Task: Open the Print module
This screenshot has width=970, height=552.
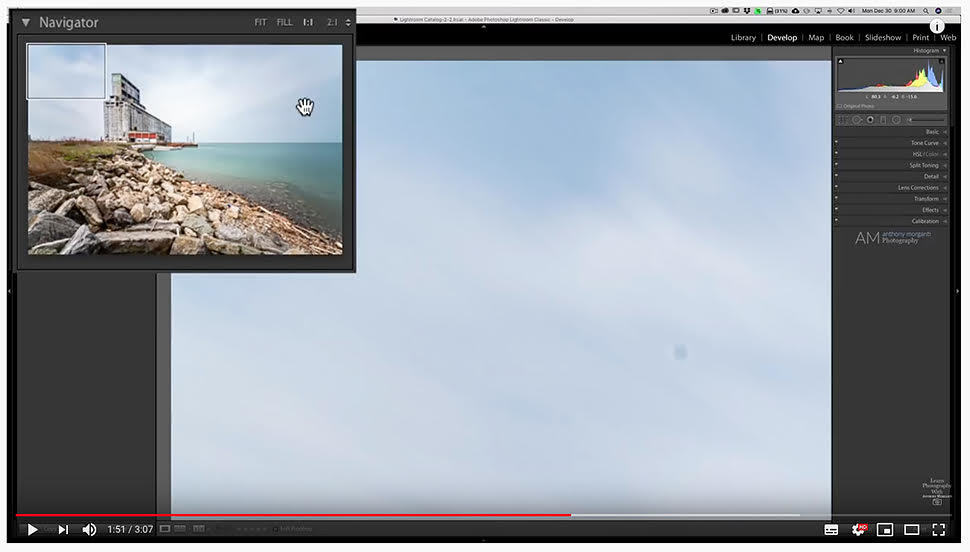Action: click(x=921, y=38)
